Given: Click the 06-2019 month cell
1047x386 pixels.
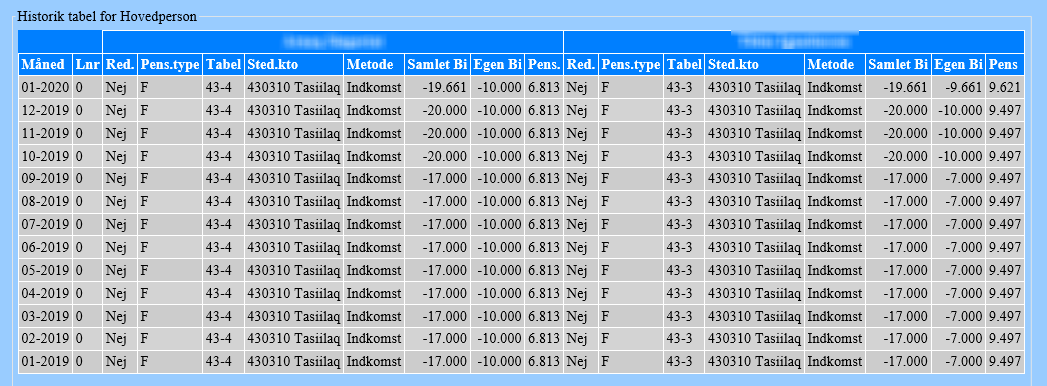Looking at the screenshot, I should [45, 247].
